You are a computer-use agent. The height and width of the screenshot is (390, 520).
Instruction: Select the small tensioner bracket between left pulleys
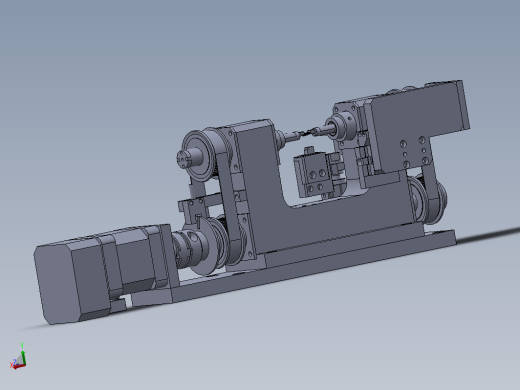192,209
